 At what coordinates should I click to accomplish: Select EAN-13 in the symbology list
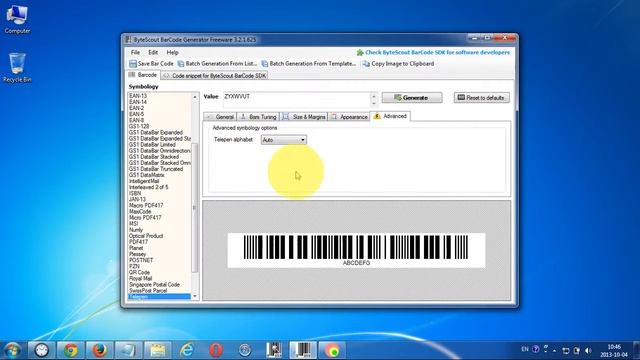tap(138, 96)
